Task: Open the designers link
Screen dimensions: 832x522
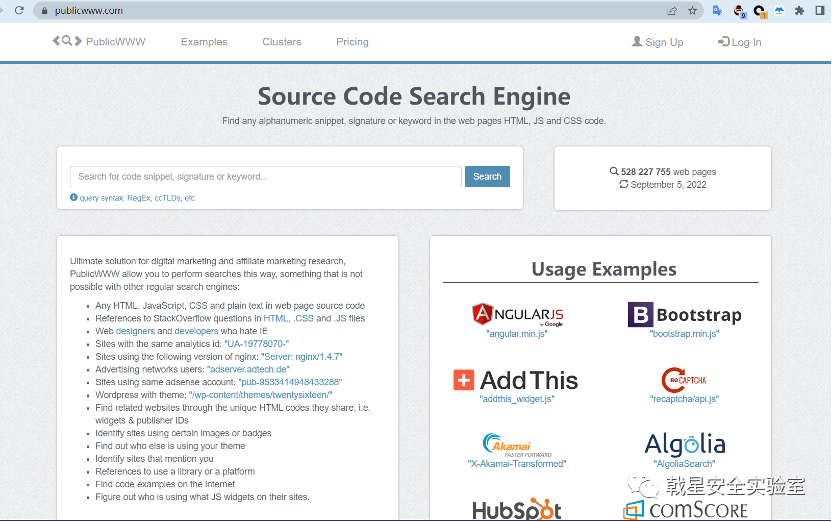Action: coord(135,331)
